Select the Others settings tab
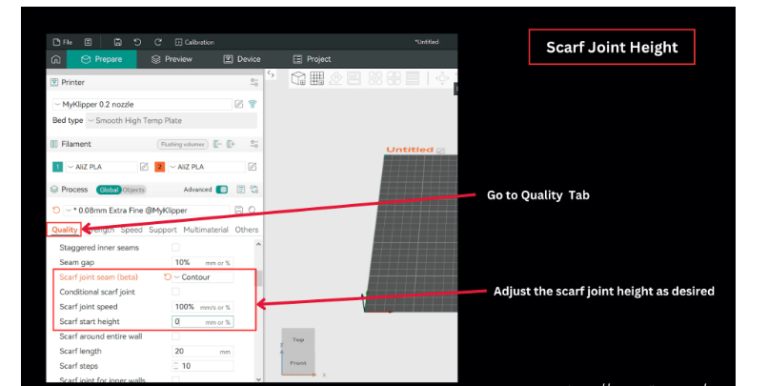This screenshot has height=386, width=768. (246, 230)
